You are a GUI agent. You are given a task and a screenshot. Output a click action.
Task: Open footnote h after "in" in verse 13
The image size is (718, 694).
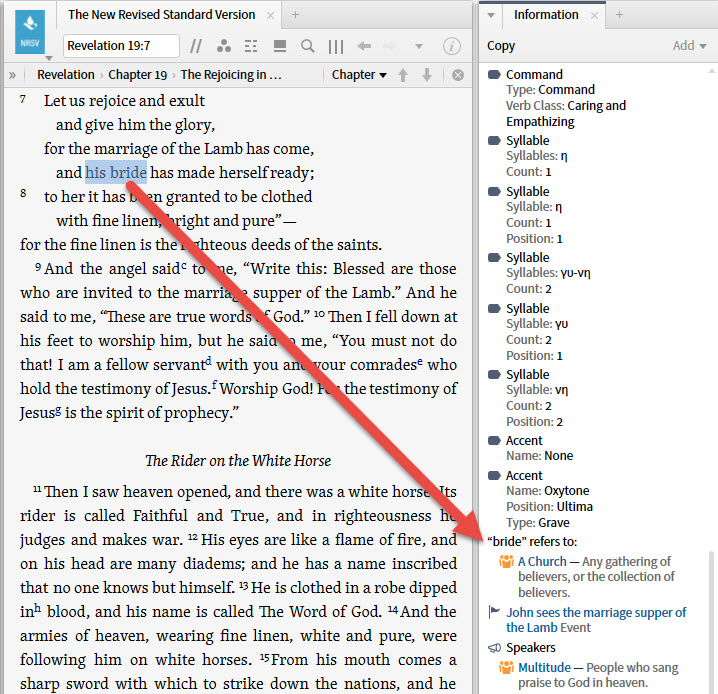[38, 608]
